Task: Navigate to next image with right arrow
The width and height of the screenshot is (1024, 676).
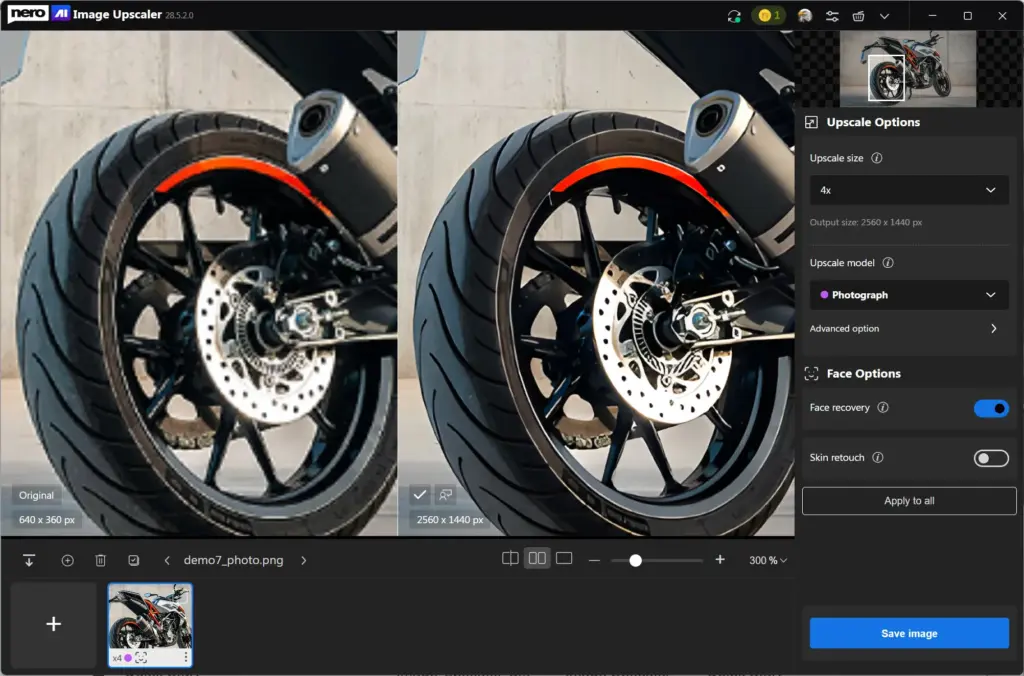Action: [x=304, y=560]
